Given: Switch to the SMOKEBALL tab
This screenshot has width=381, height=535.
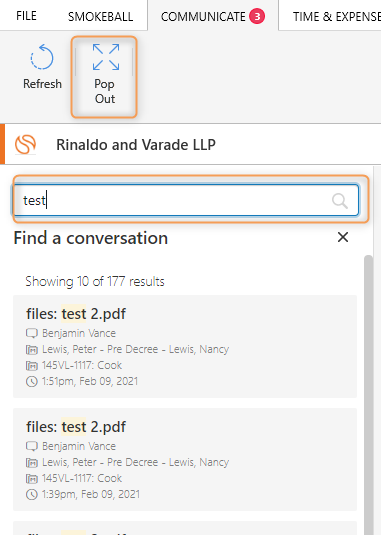Looking at the screenshot, I should tap(100, 16).
